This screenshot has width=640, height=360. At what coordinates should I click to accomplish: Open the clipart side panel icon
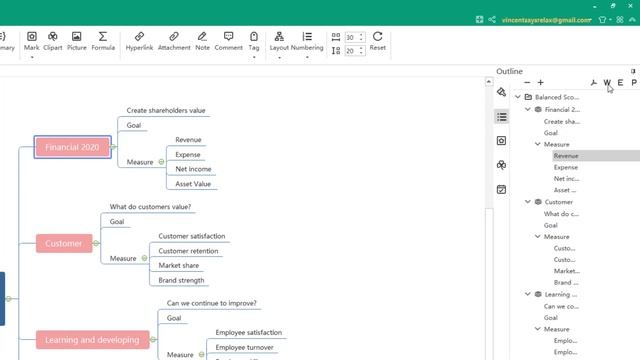click(x=501, y=165)
